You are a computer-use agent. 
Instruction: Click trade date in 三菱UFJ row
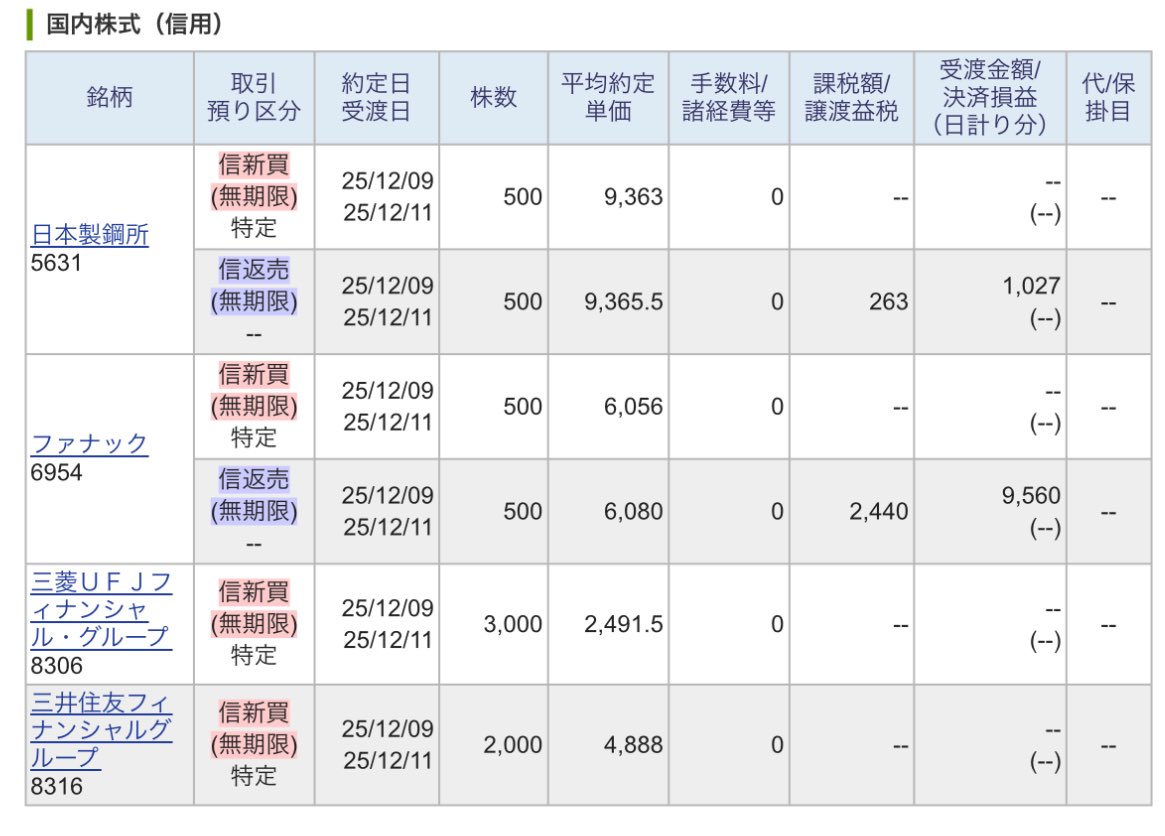(387, 609)
